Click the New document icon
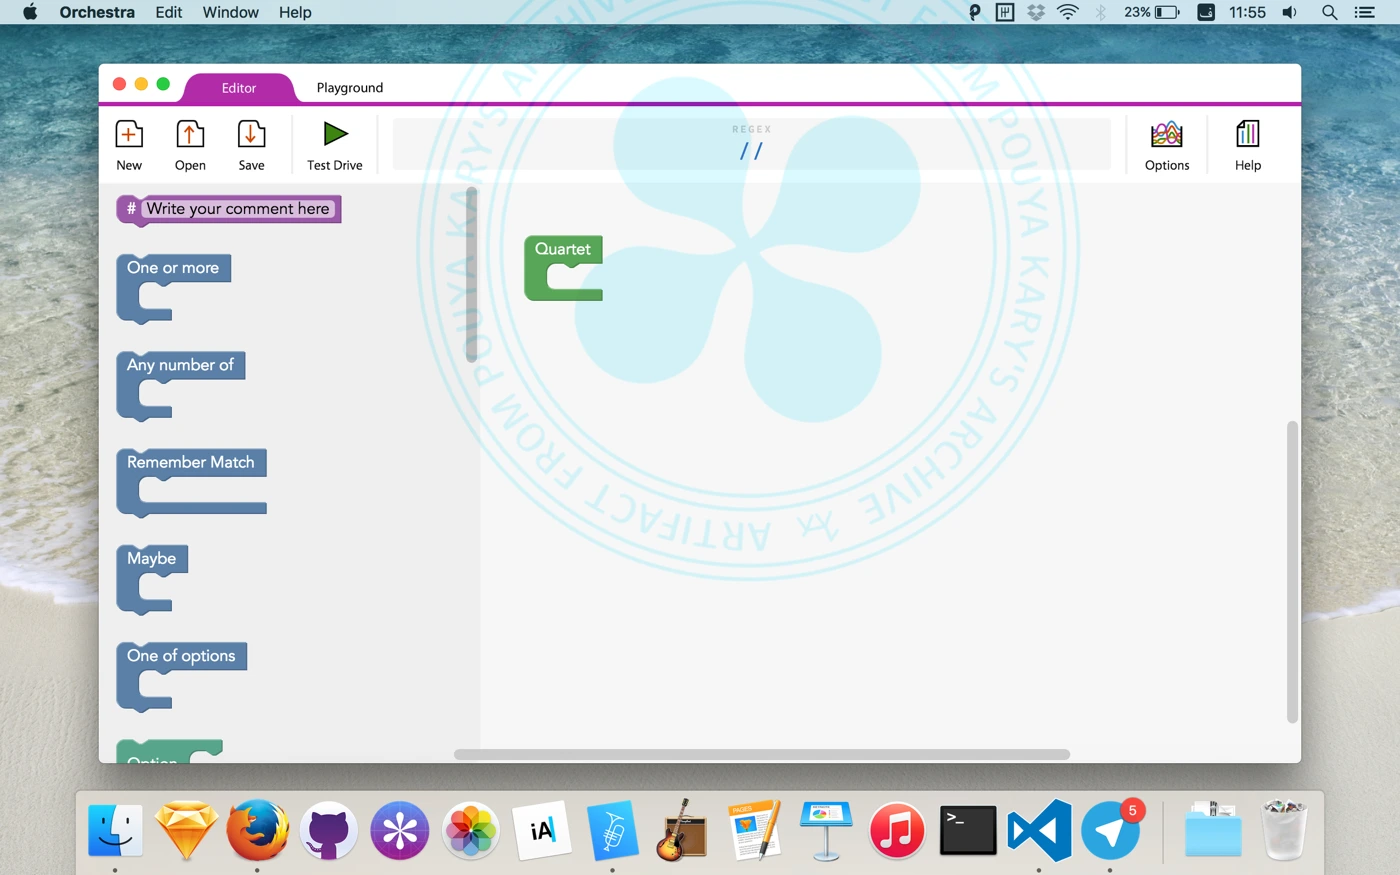 click(x=129, y=135)
